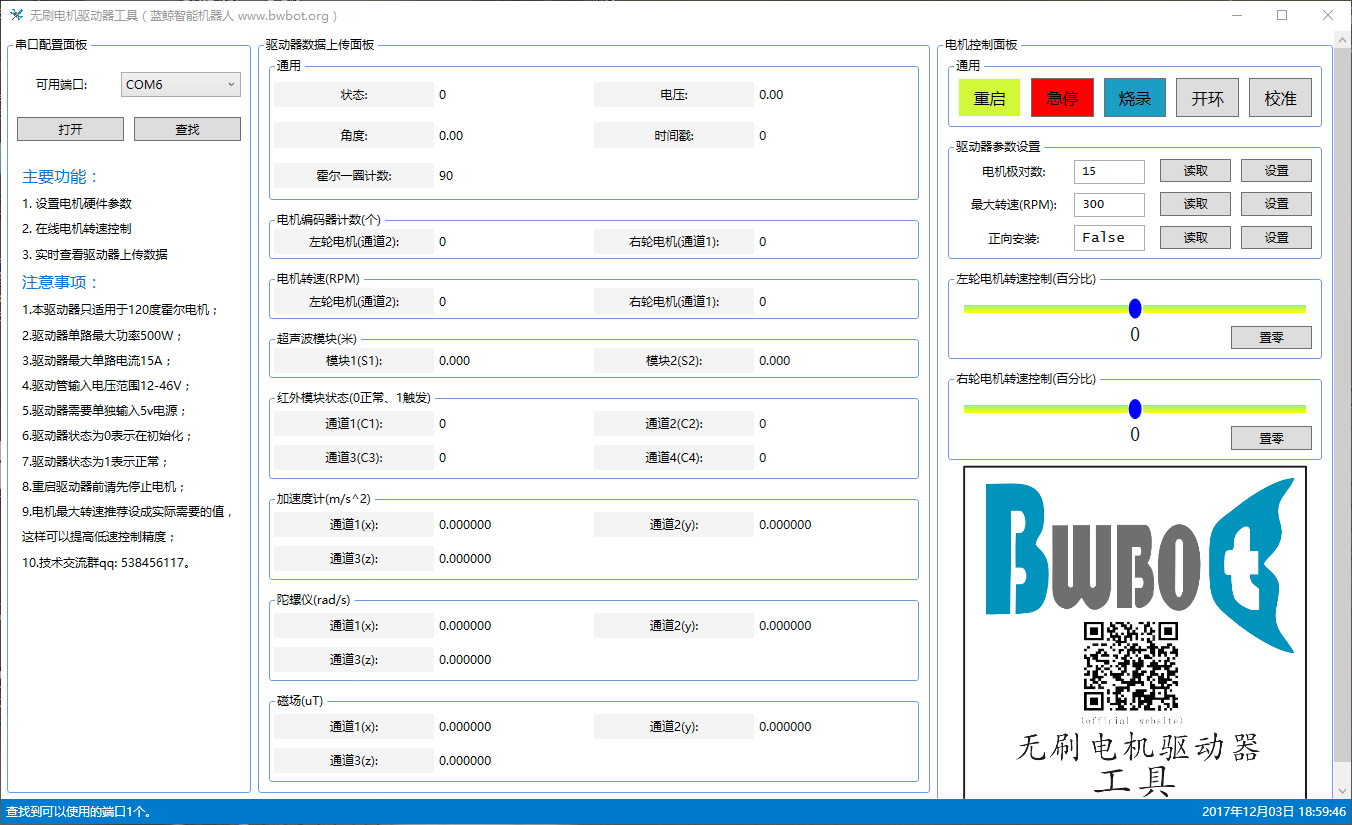Hit the red 急停 emergency stop button
Image resolution: width=1352 pixels, height=825 pixels.
(x=1062, y=98)
